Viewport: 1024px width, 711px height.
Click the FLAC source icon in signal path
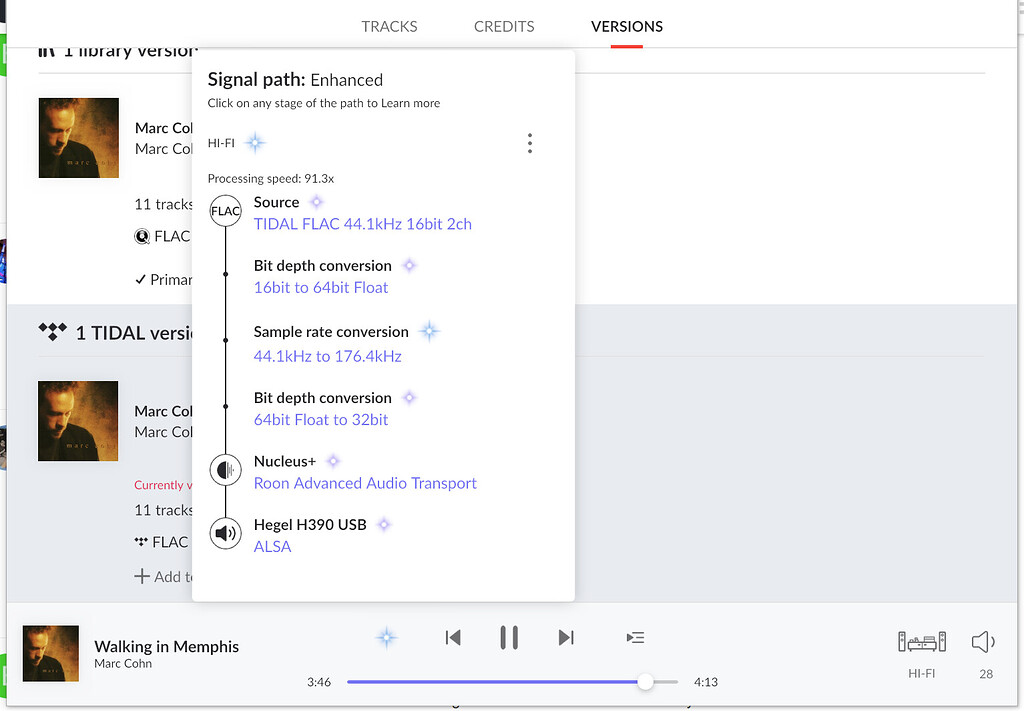coord(226,211)
